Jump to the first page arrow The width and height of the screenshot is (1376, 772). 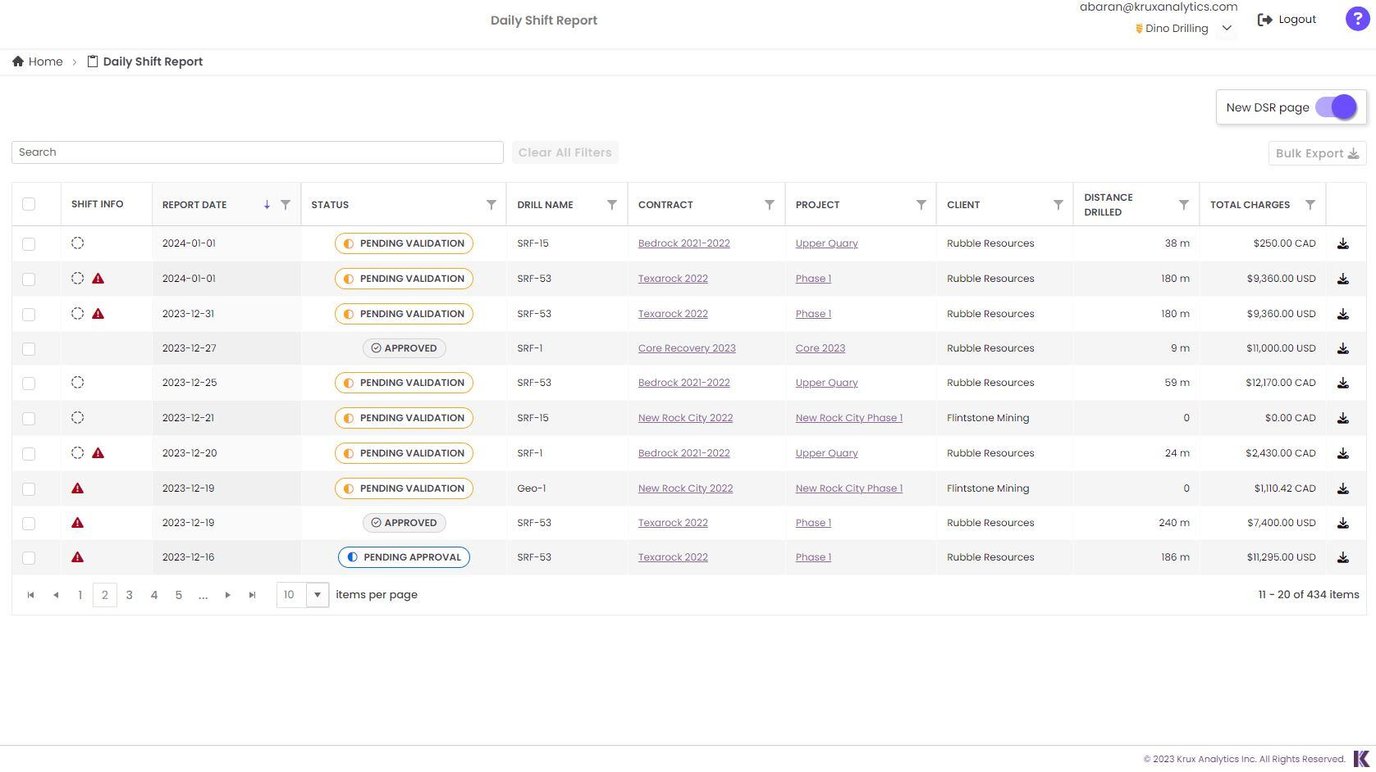[31, 595]
